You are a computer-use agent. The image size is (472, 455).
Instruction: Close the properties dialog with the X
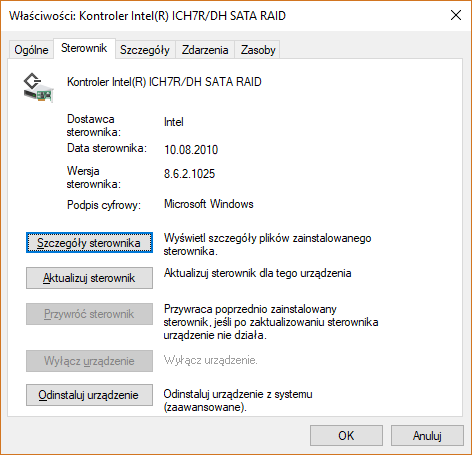(456, 15)
